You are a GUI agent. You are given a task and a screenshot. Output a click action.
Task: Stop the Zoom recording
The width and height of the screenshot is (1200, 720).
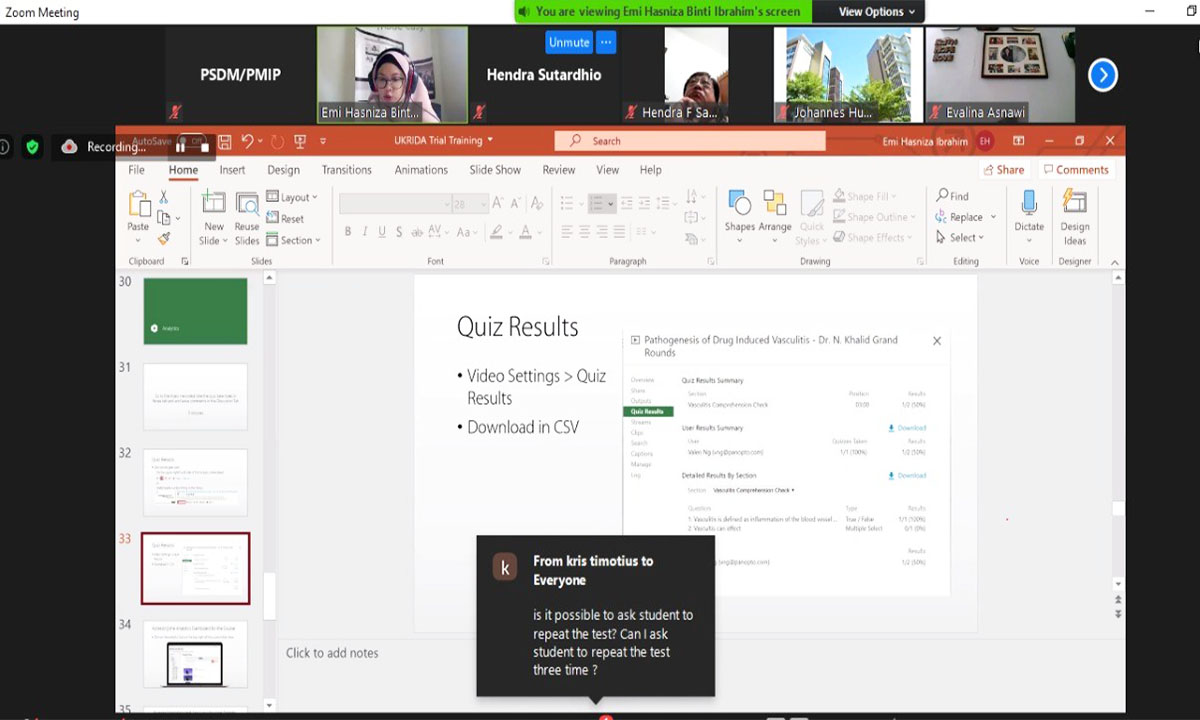point(204,147)
